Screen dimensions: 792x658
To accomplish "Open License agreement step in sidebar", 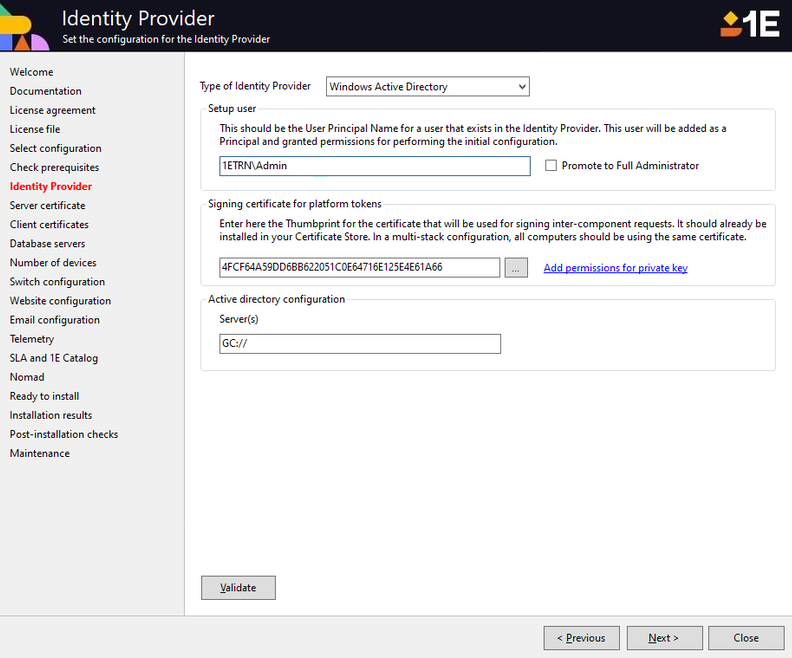I will (53, 110).
